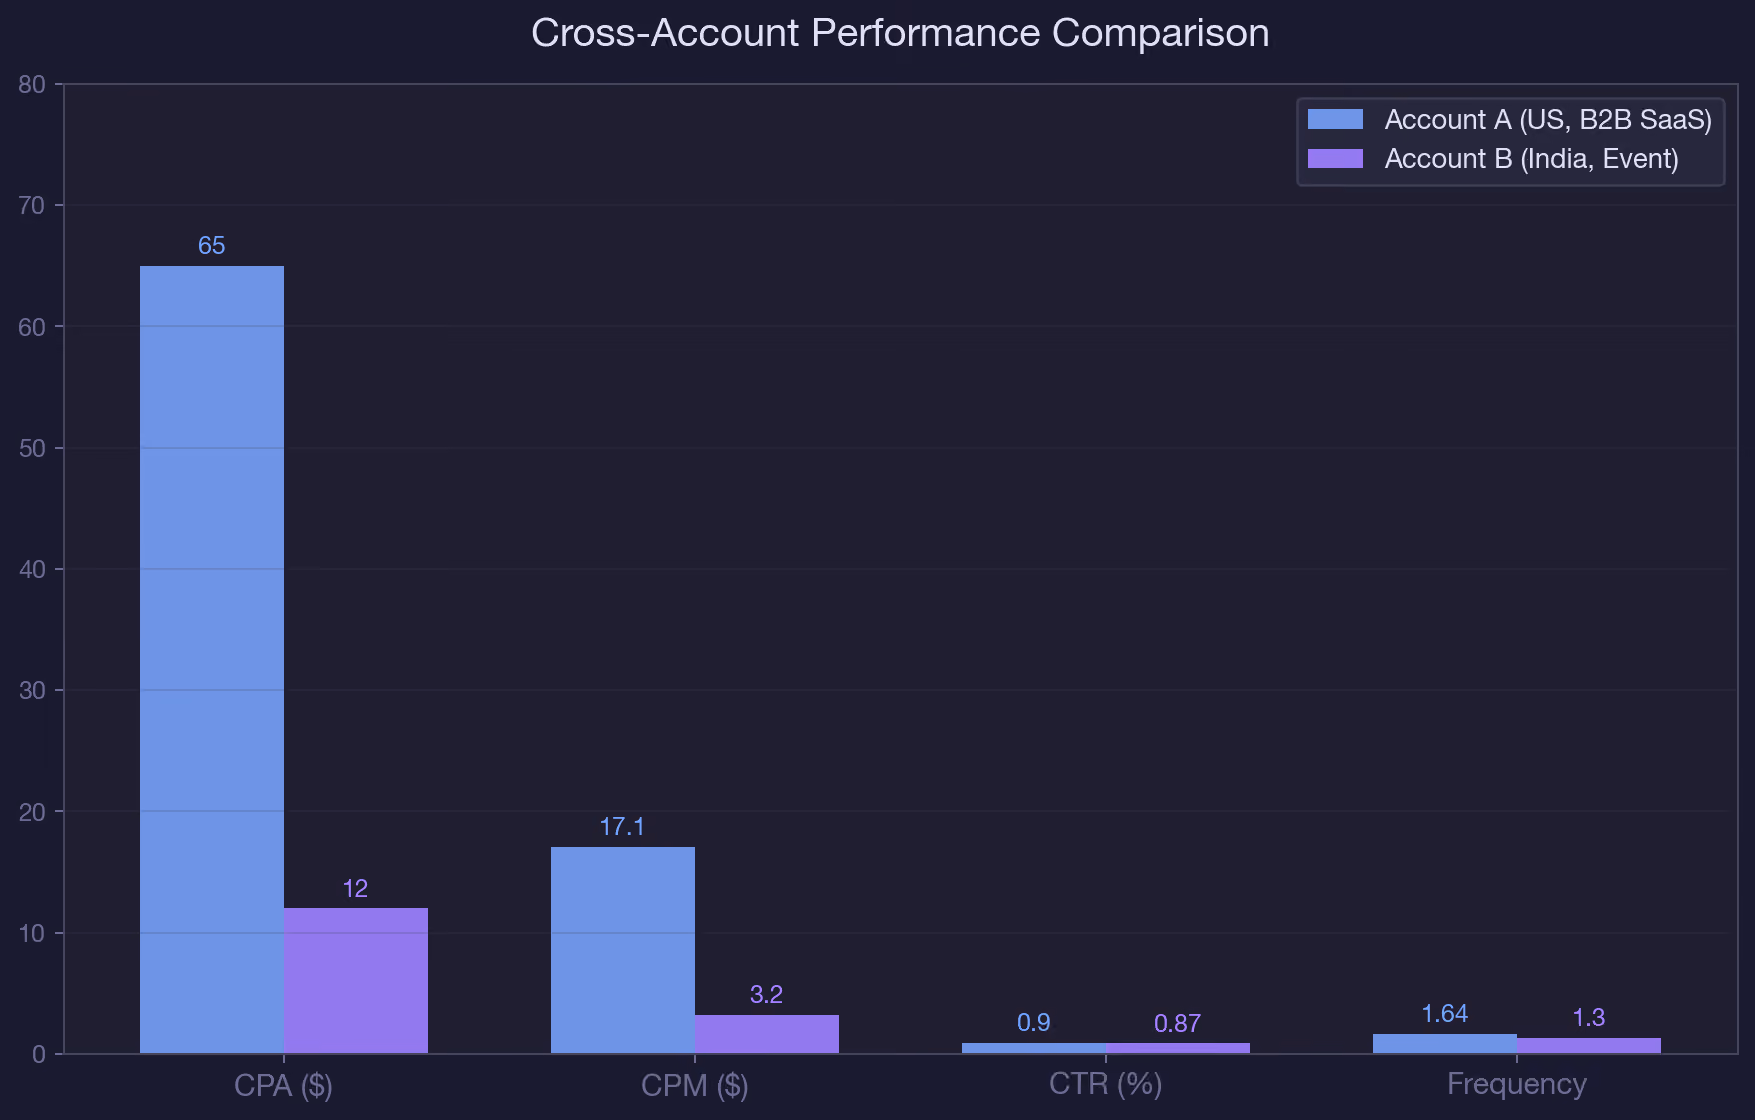1755x1120 pixels.
Task: Click the 17.1 data label
Action: [x=622, y=826]
